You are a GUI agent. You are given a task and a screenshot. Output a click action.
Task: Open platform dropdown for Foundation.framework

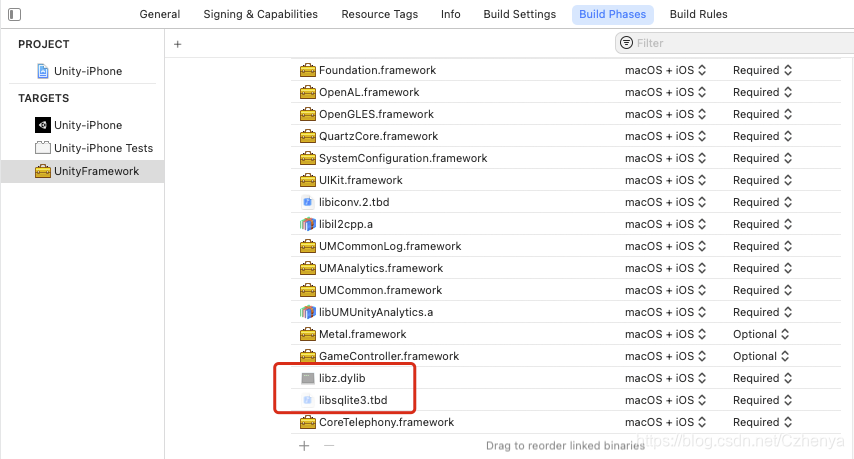click(x=666, y=70)
